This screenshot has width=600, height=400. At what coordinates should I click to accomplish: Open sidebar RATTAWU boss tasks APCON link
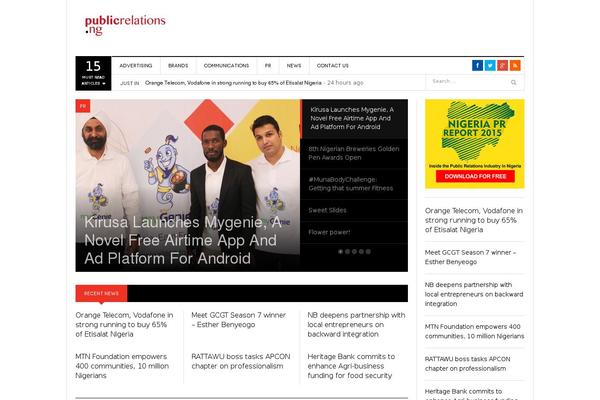coord(468,364)
